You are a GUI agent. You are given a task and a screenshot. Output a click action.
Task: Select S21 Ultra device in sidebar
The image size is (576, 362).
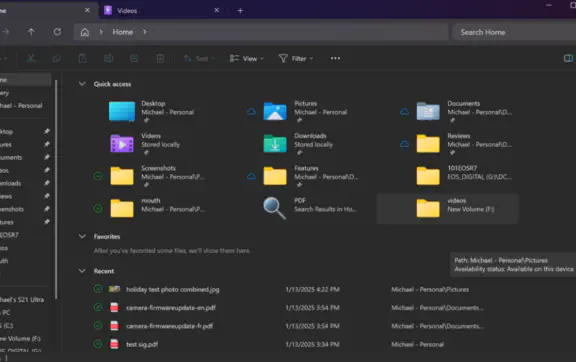click(22, 300)
